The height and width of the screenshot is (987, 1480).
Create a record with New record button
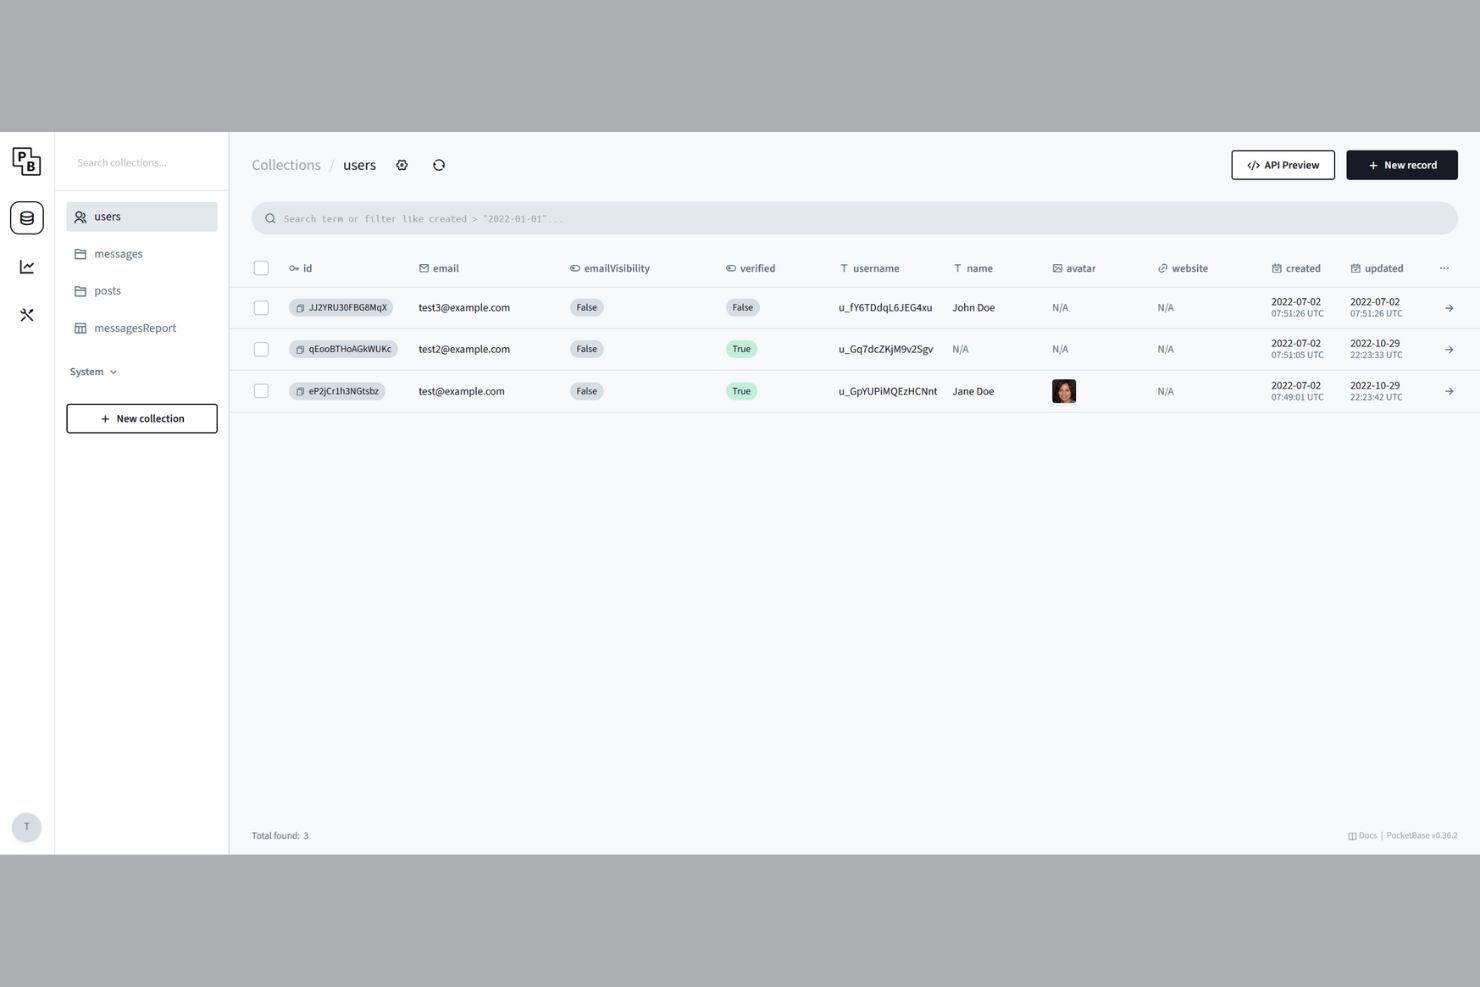[1402, 164]
